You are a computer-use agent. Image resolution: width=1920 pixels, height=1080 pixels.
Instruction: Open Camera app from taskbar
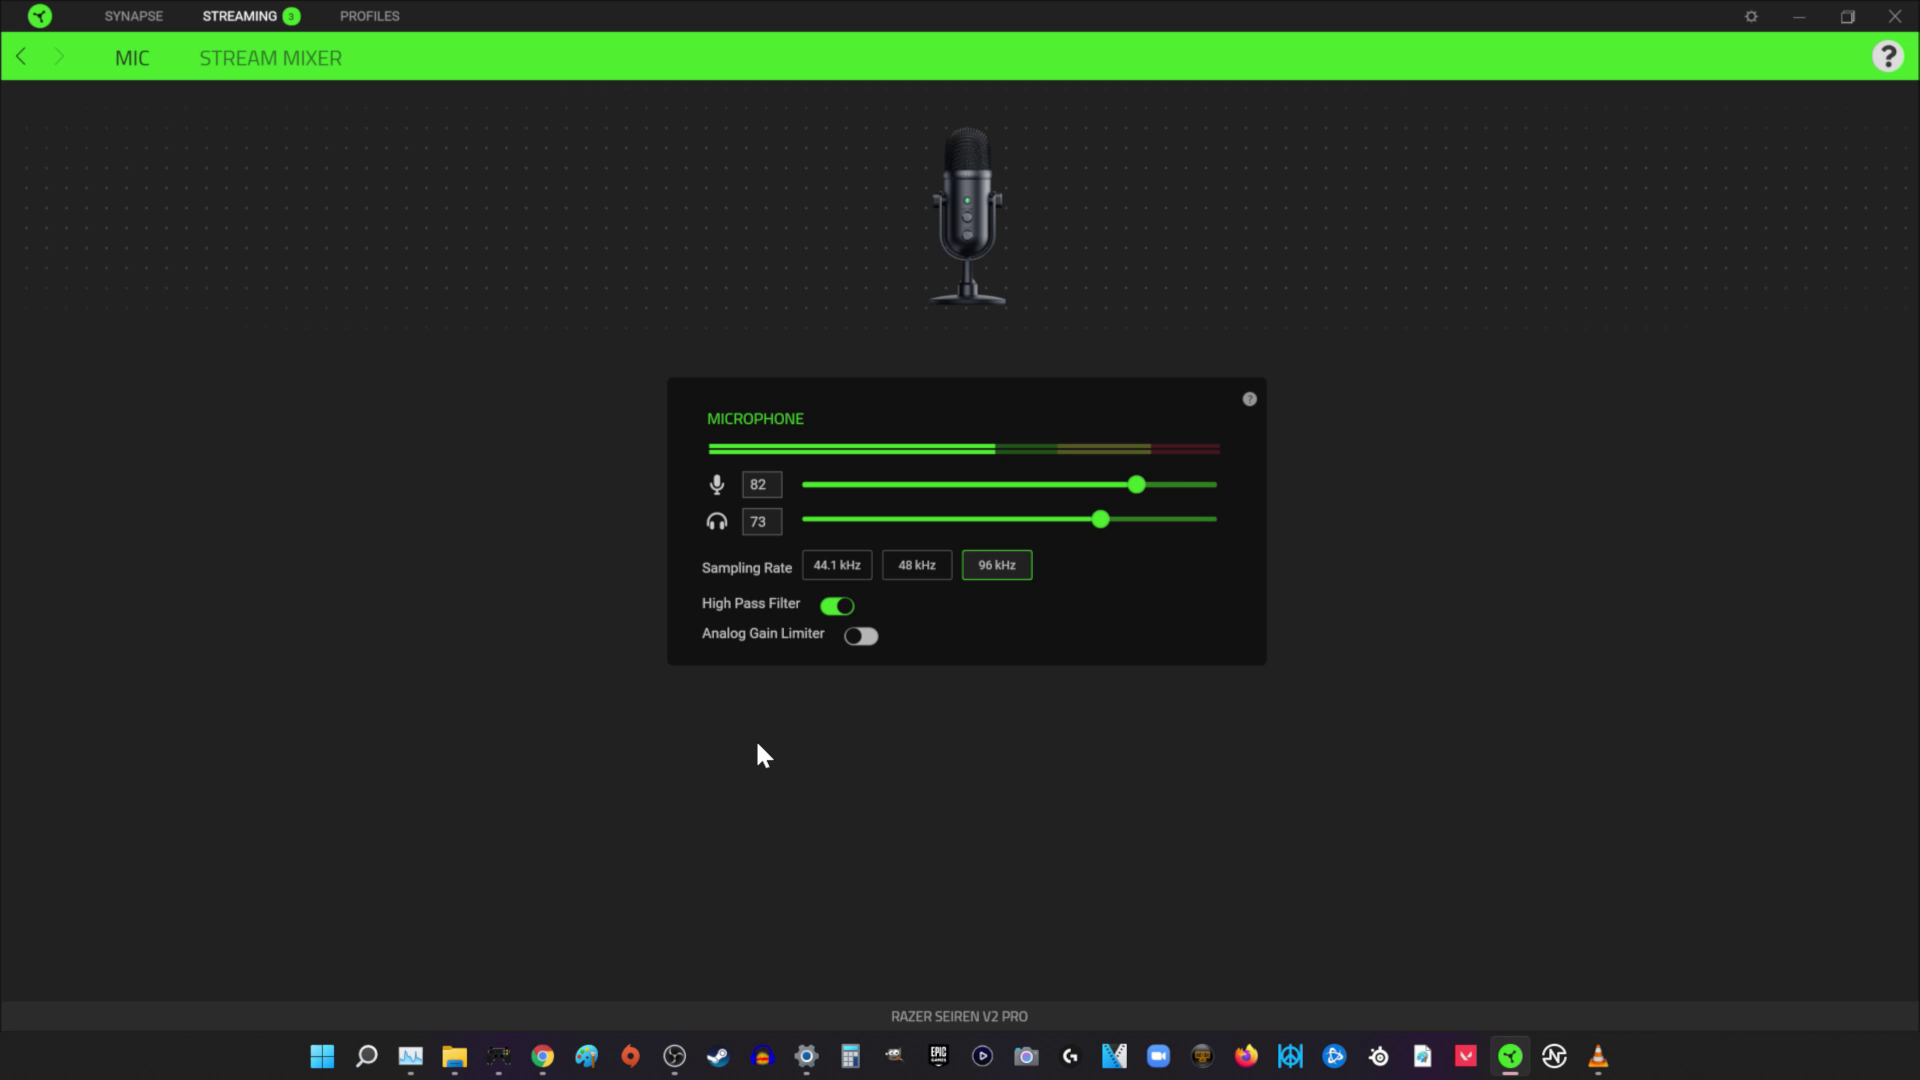pyautogui.click(x=1026, y=1056)
